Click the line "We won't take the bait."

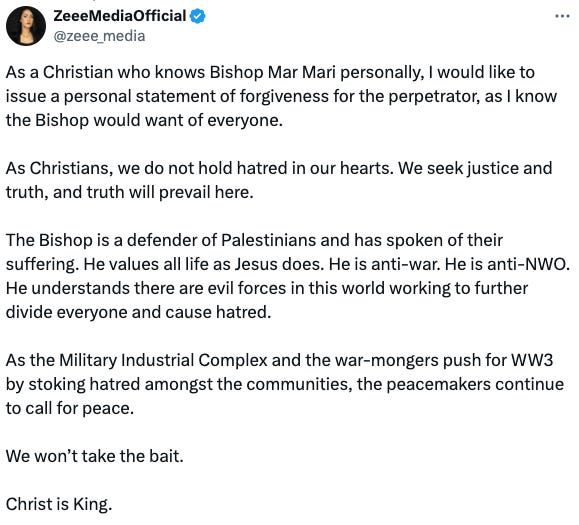click(95, 456)
